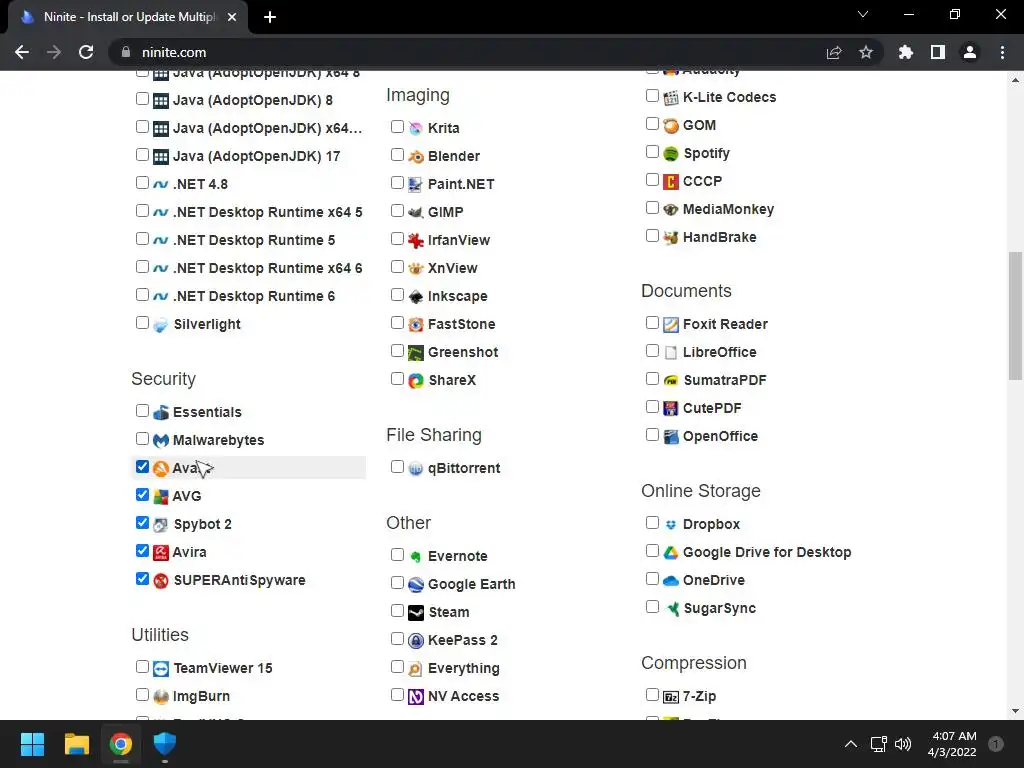This screenshot has height=768, width=1024.
Task: Uncheck the SUPERAntiSpyware checkbox
Action: point(142,579)
